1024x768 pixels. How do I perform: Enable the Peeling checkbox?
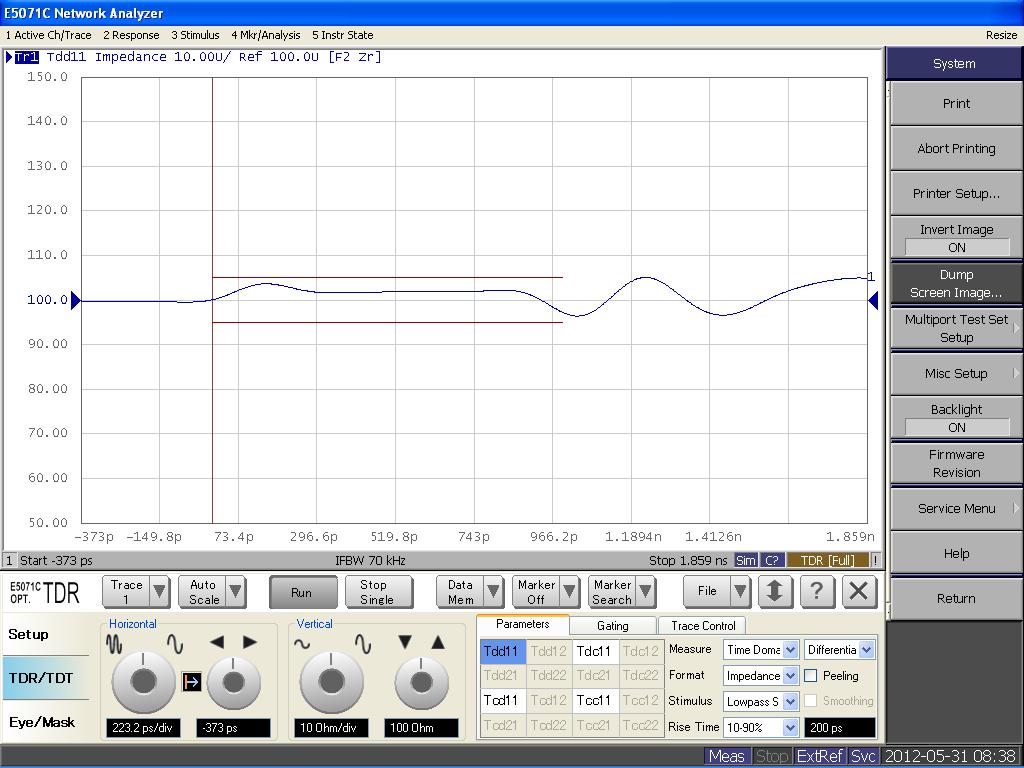point(811,676)
